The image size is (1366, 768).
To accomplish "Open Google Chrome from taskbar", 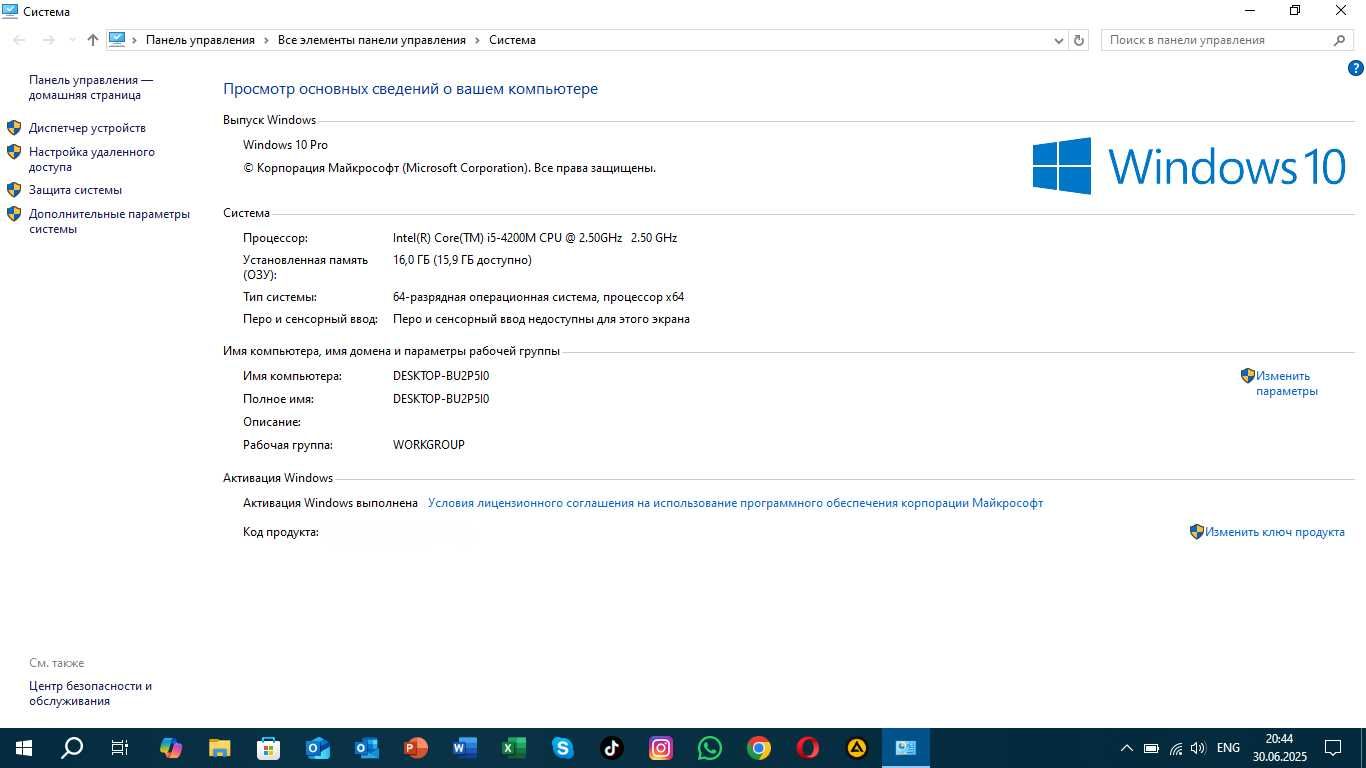I will point(759,748).
